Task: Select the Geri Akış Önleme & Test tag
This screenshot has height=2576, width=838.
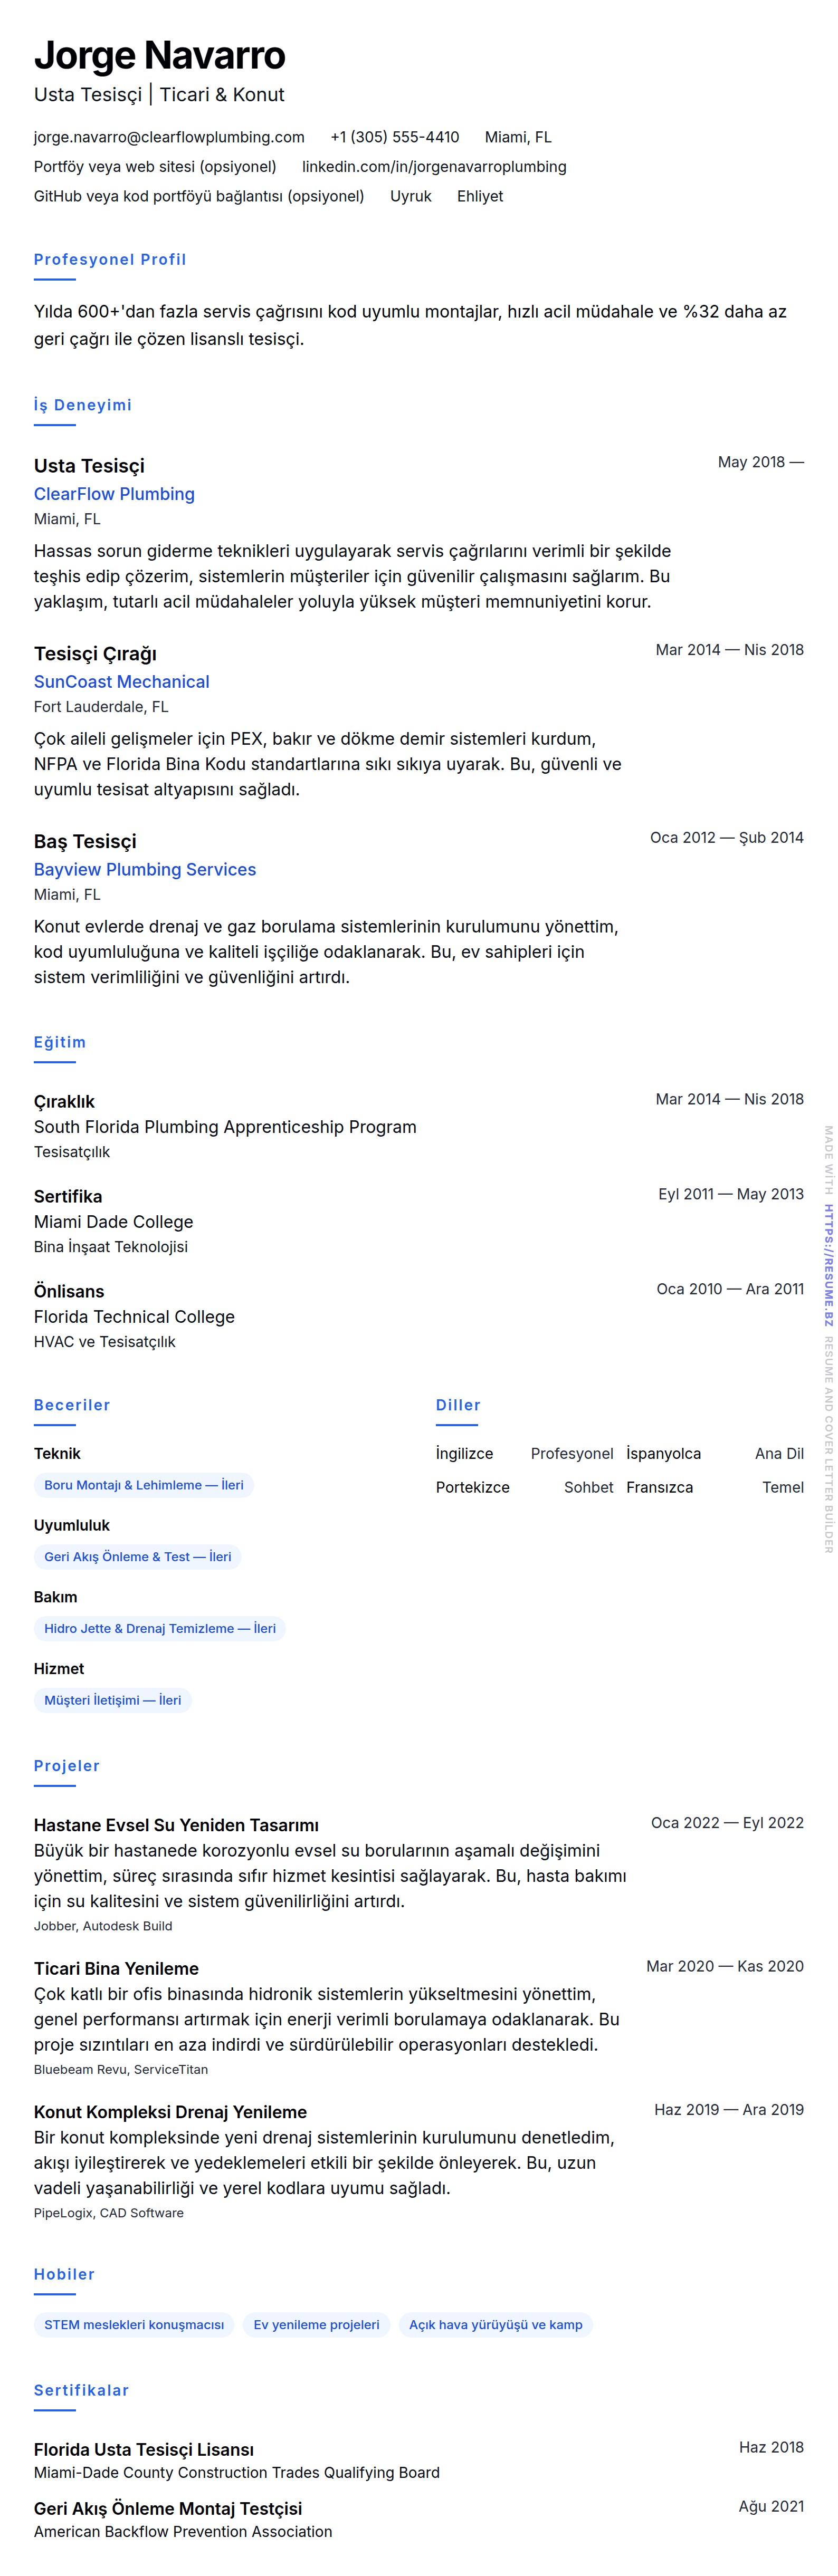Action: click(x=137, y=1557)
